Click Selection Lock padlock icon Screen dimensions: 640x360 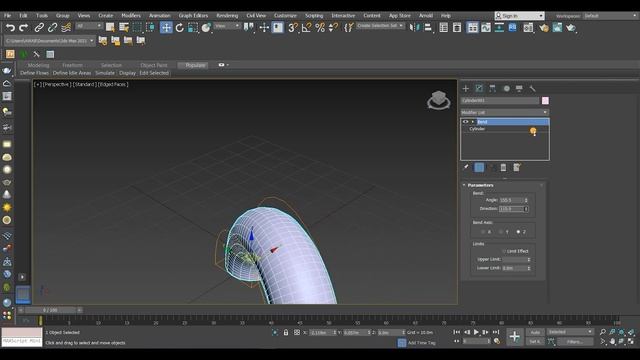pyautogui.click(x=286, y=333)
